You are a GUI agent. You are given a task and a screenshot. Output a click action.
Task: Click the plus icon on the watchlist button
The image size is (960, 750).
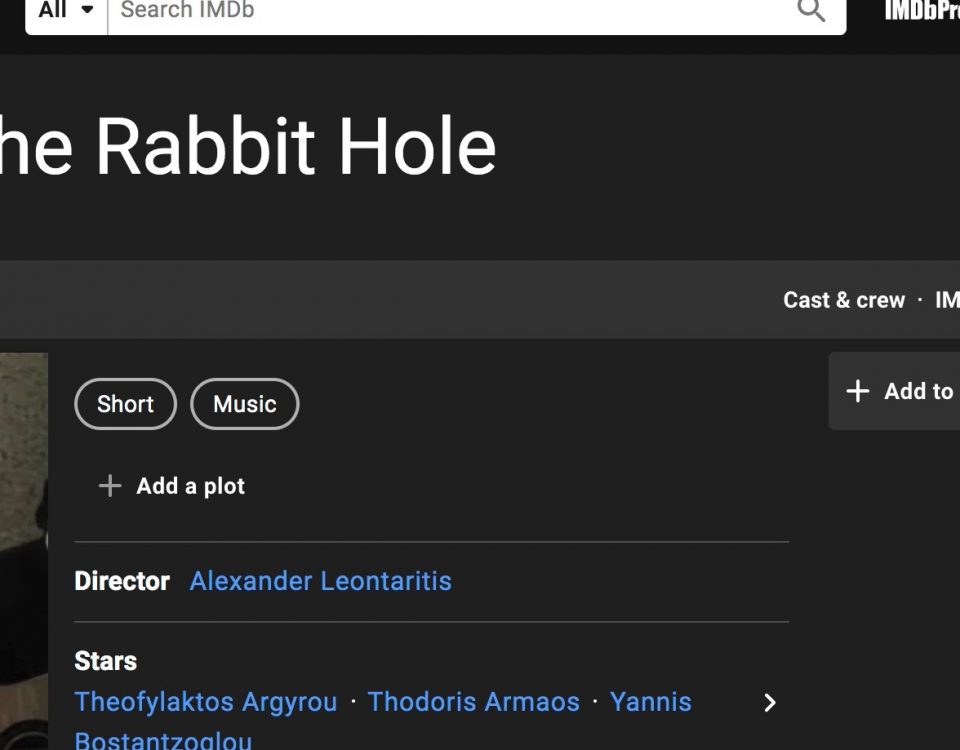[x=857, y=391]
